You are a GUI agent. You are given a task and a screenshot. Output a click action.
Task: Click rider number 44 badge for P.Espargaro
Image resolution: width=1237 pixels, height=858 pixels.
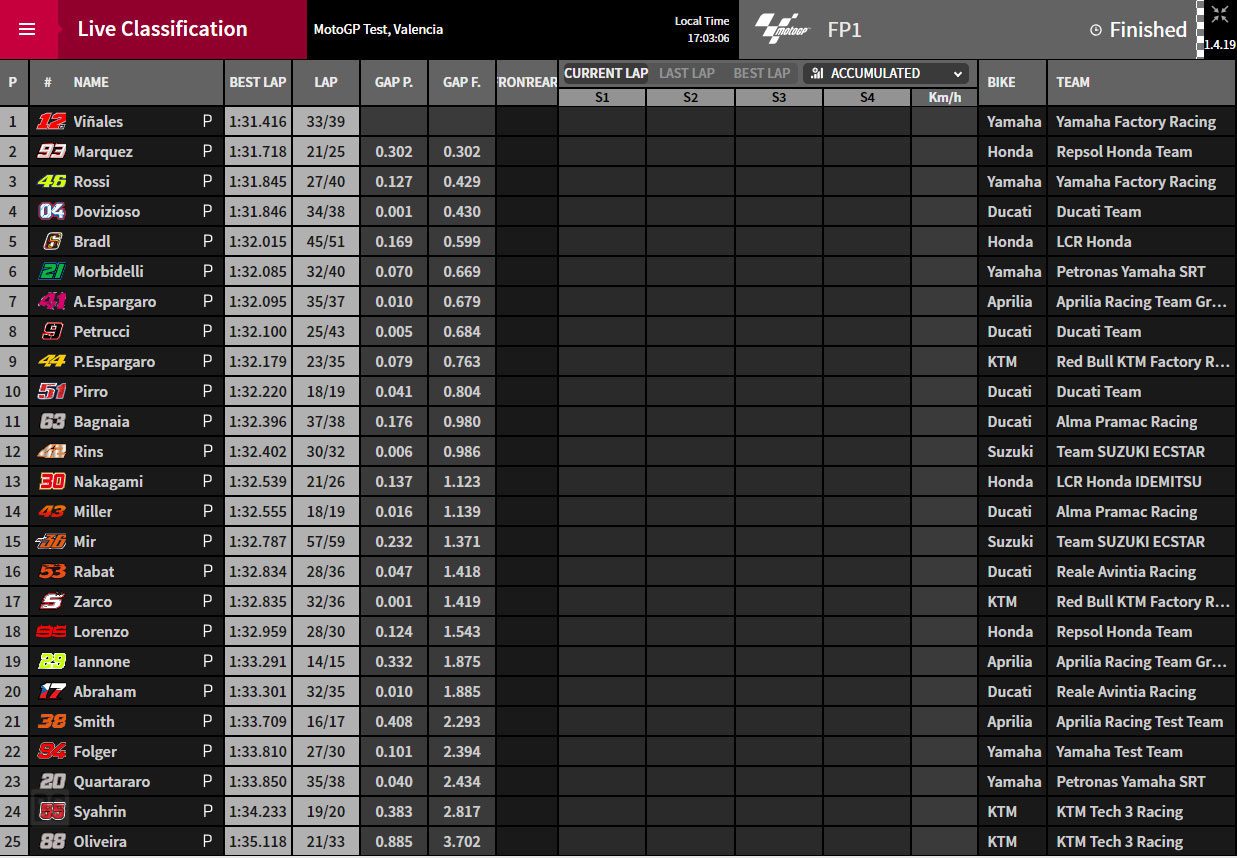click(x=52, y=361)
